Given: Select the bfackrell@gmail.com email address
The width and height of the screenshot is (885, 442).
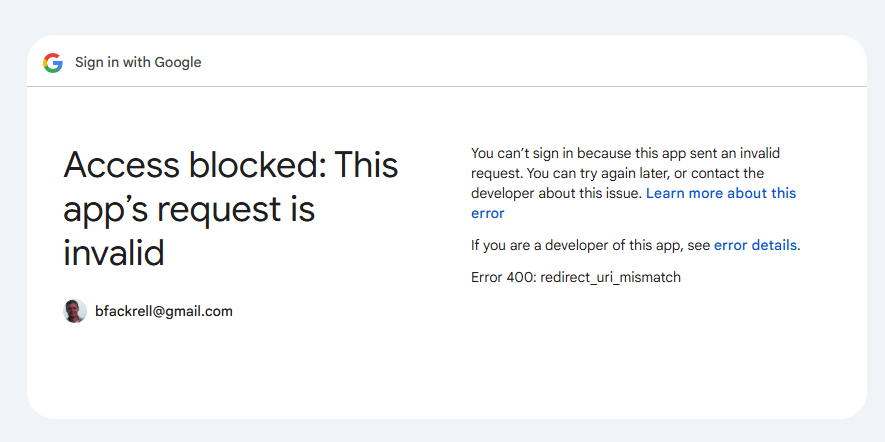Looking at the screenshot, I should point(163,311).
